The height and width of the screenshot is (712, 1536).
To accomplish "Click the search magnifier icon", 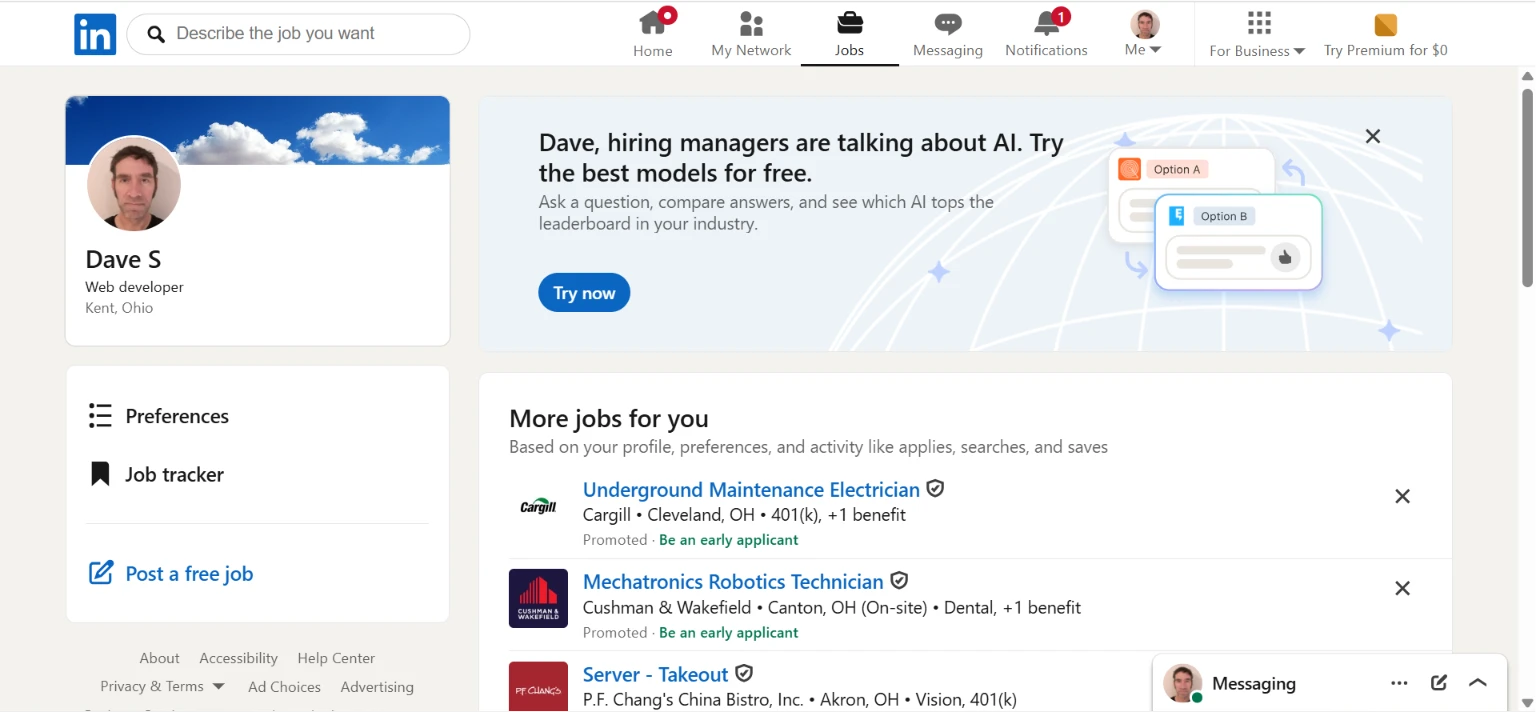I will pyautogui.click(x=156, y=34).
